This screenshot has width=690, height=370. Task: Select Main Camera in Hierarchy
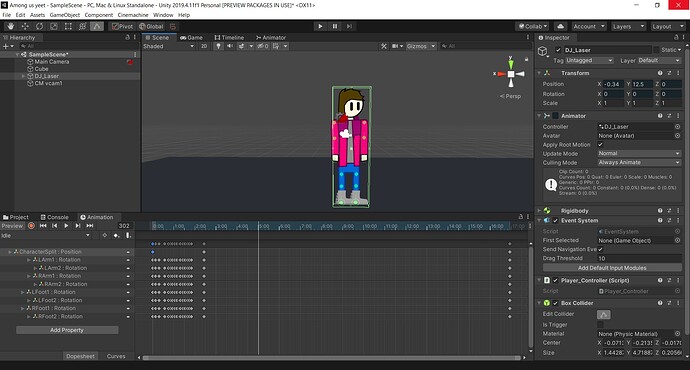click(51, 62)
